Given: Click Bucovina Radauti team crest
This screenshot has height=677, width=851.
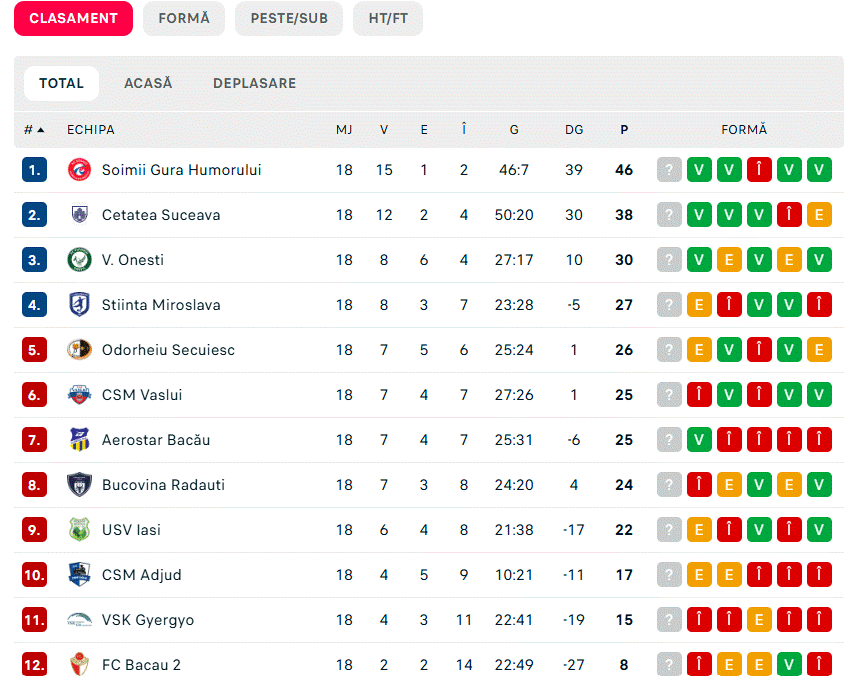Looking at the screenshot, I should pyautogui.click(x=79, y=485).
